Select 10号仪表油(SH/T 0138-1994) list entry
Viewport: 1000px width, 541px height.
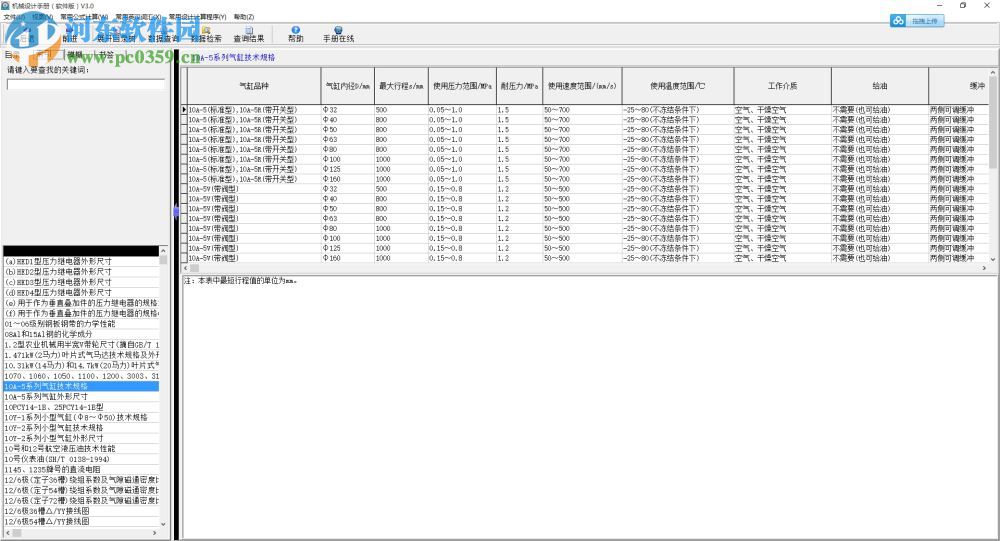60,459
